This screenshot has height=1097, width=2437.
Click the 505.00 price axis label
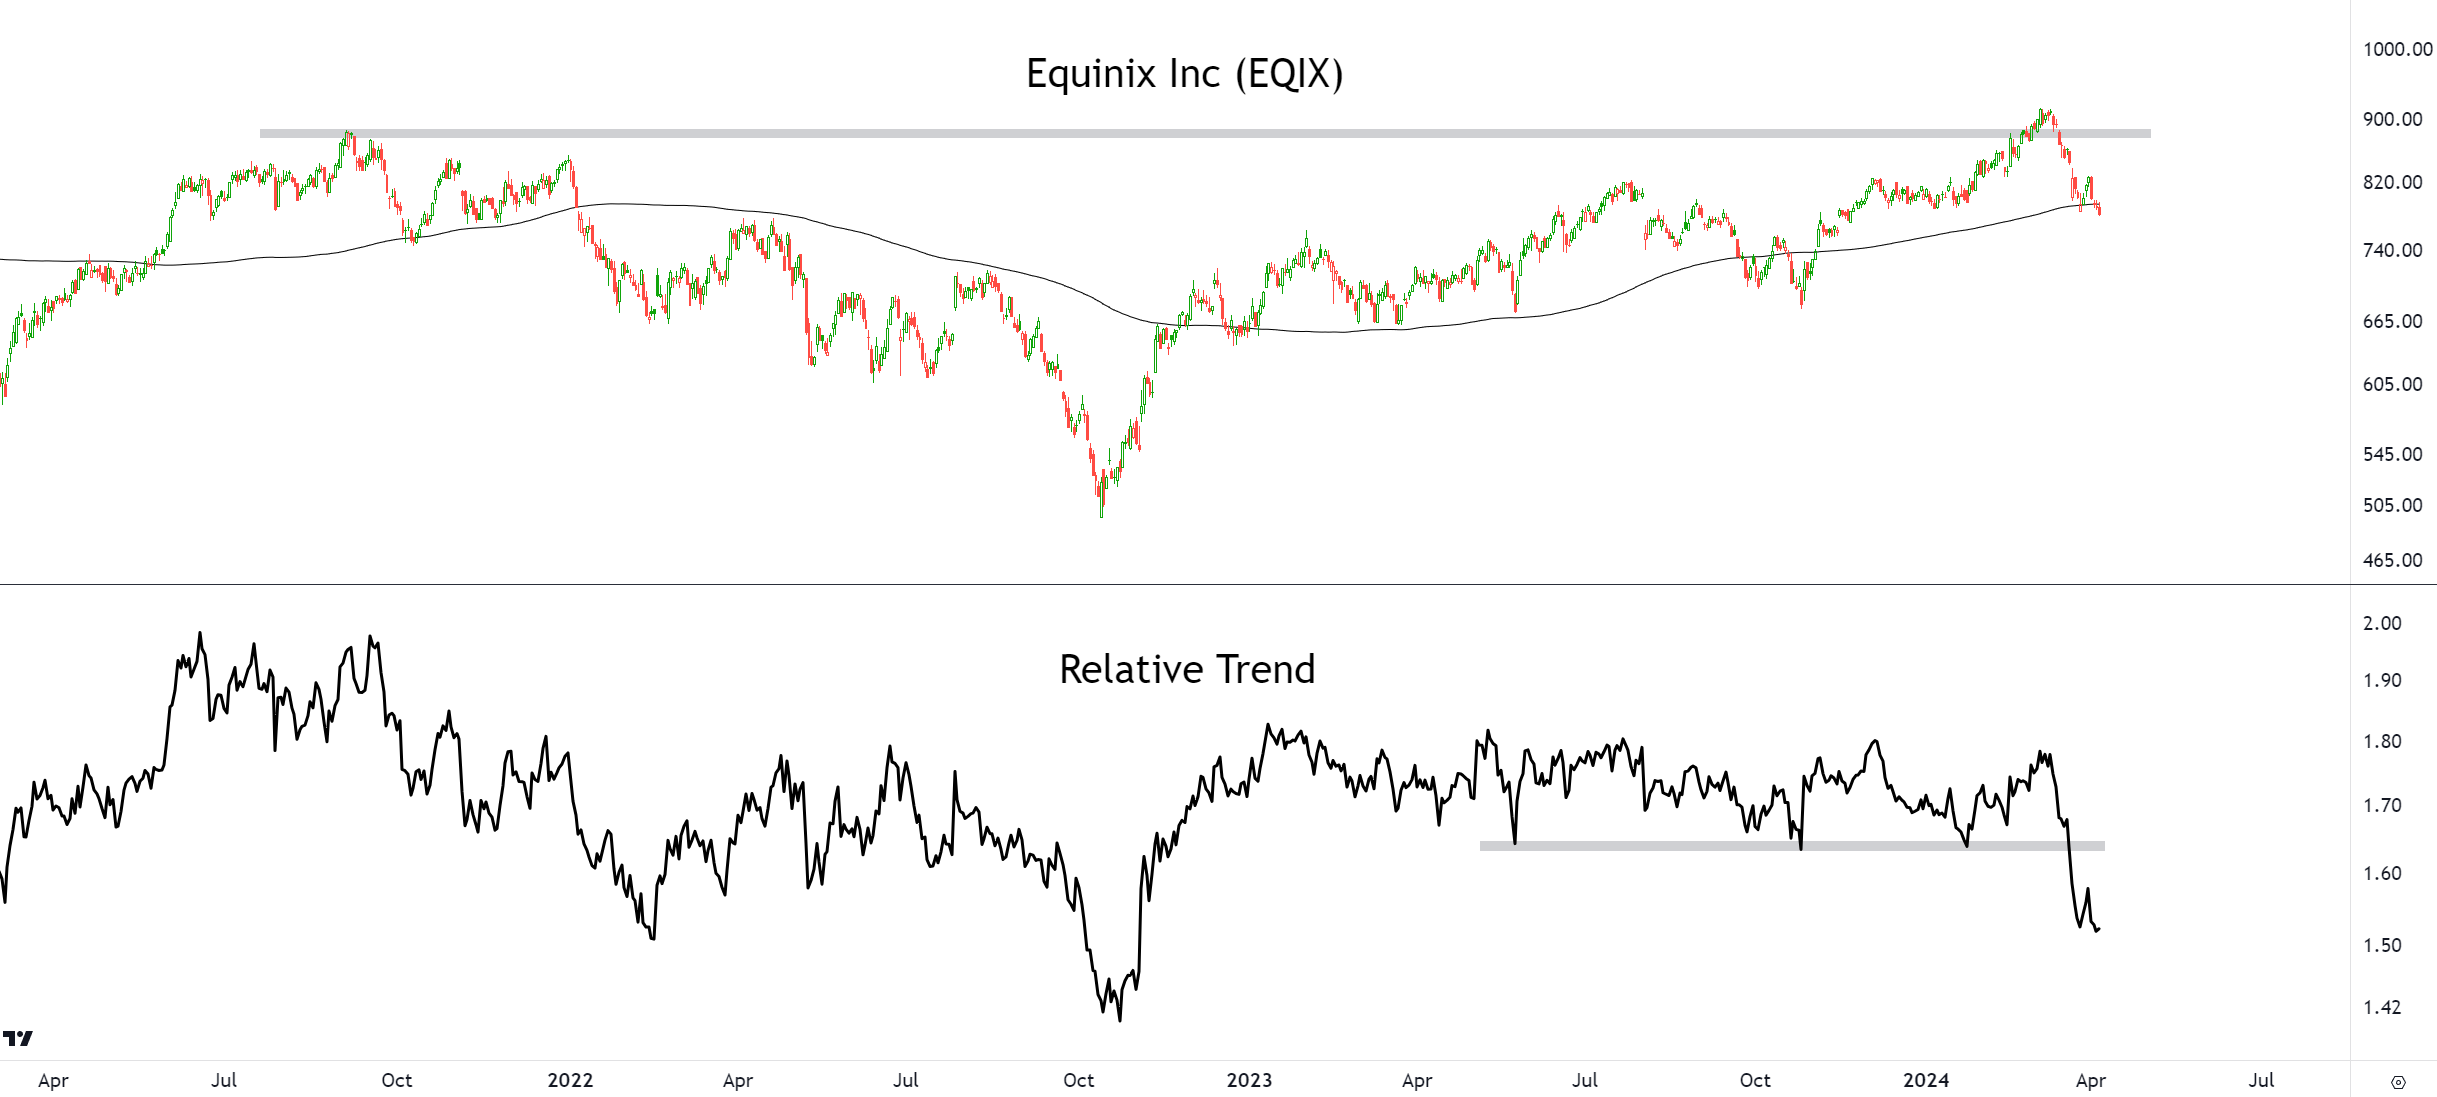coord(2392,505)
